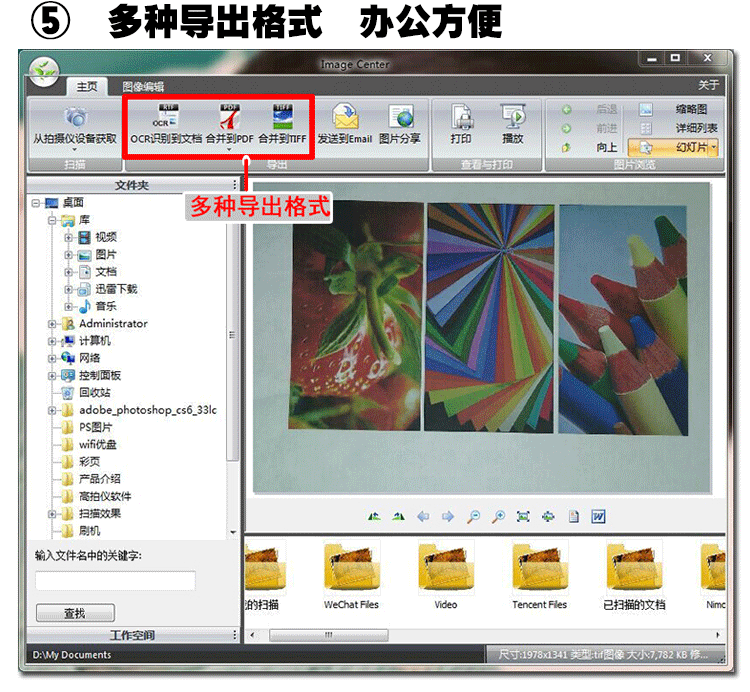The image size is (750, 692).
Task: Fit image to window icon
Action: point(523,516)
